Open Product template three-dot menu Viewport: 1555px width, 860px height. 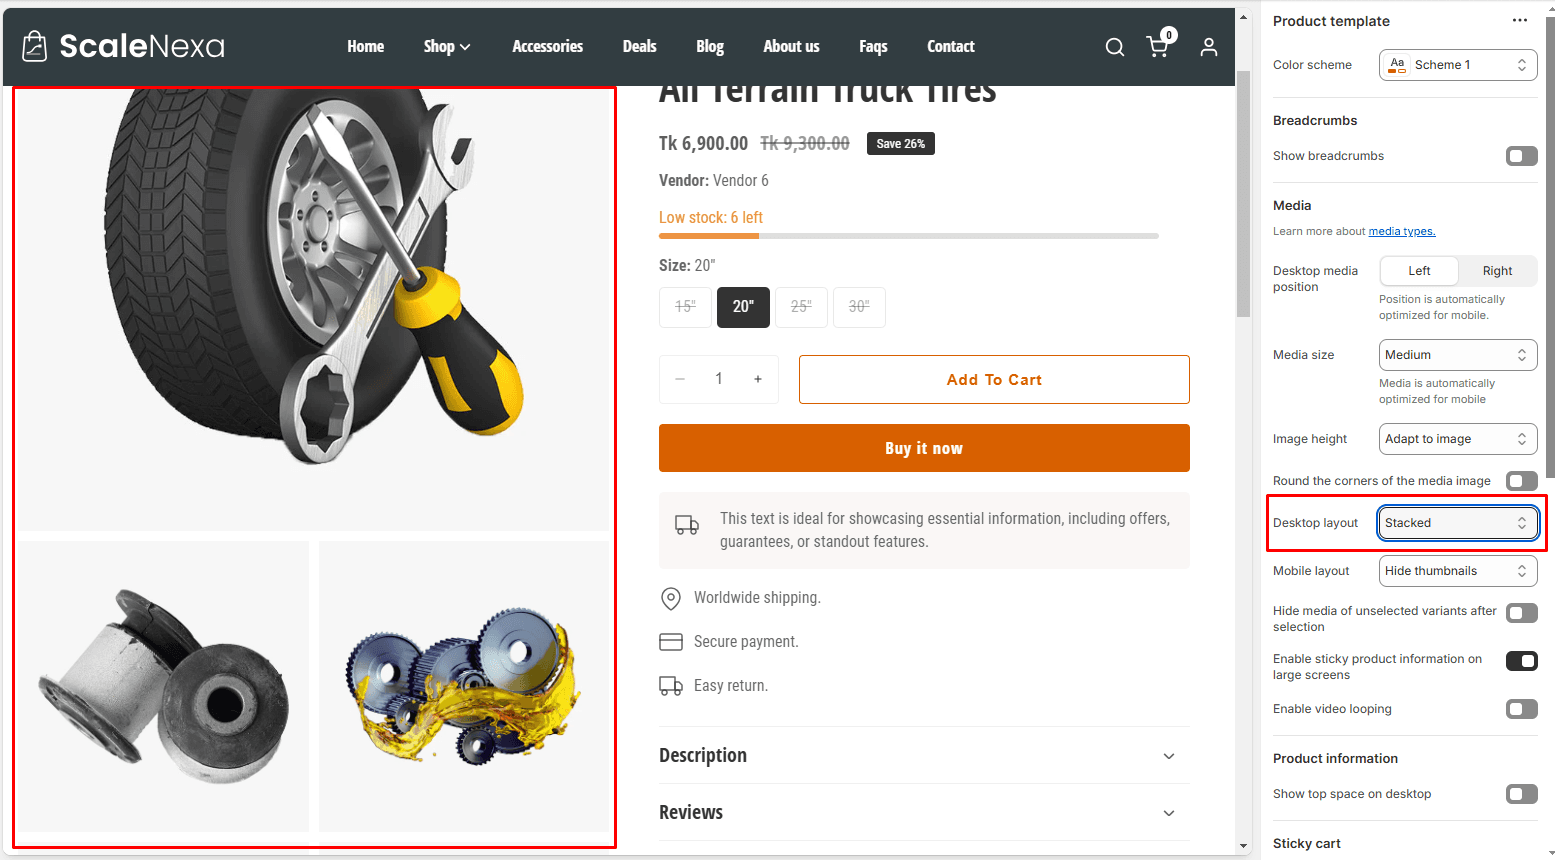point(1519,21)
